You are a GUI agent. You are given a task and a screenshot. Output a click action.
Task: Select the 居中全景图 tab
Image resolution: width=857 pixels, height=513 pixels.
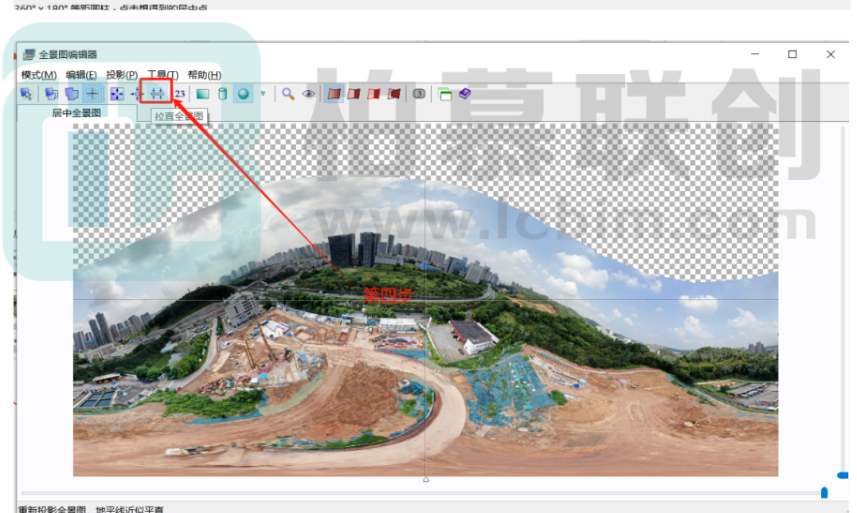click(77, 113)
